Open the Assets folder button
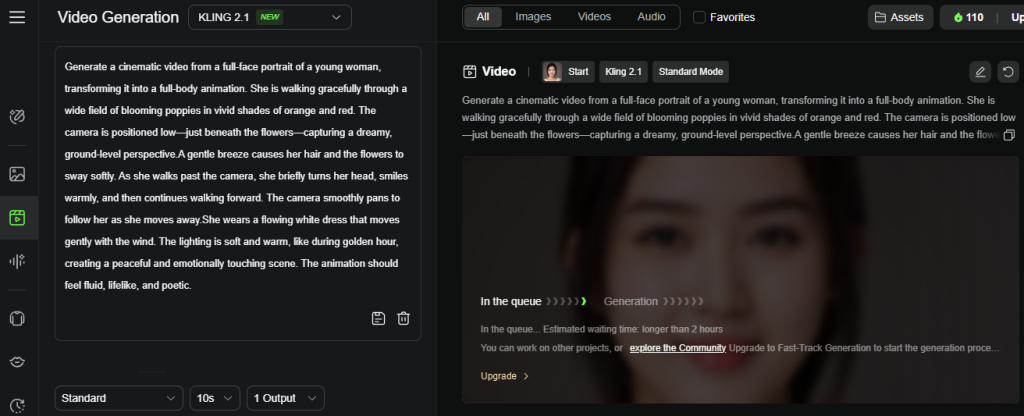Screen dimensions: 1024x416 [x=900, y=17]
